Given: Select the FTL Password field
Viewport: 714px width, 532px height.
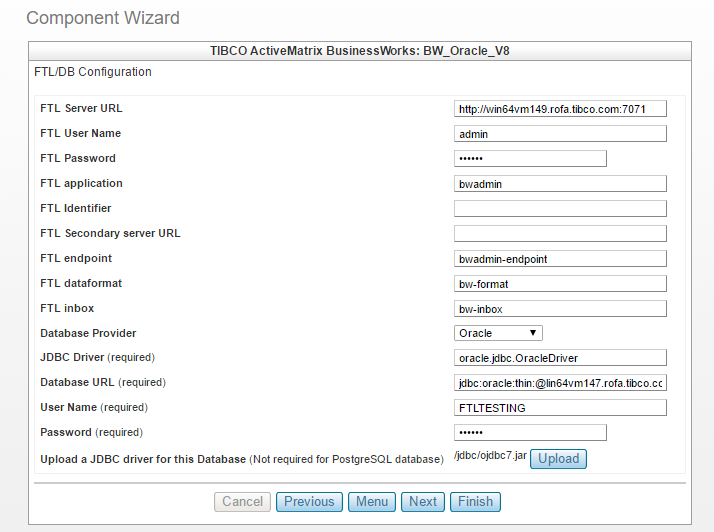Looking at the screenshot, I should pos(530,159).
